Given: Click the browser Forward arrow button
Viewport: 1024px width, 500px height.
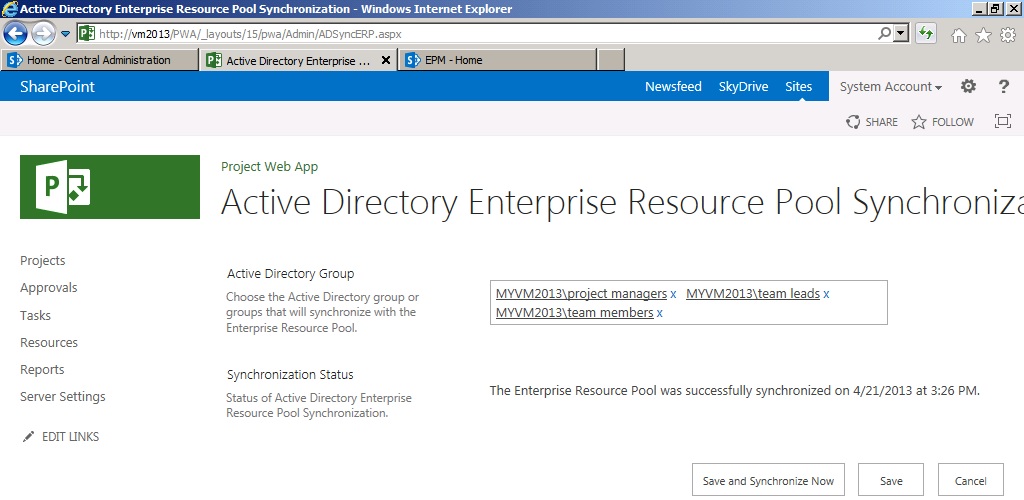Looking at the screenshot, I should 43,33.
